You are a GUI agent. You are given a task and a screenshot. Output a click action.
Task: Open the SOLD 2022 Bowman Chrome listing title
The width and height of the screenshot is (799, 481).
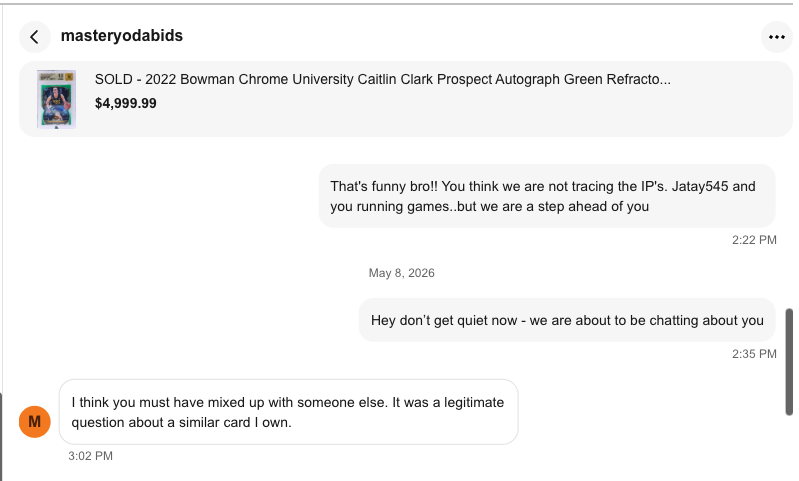(x=383, y=79)
